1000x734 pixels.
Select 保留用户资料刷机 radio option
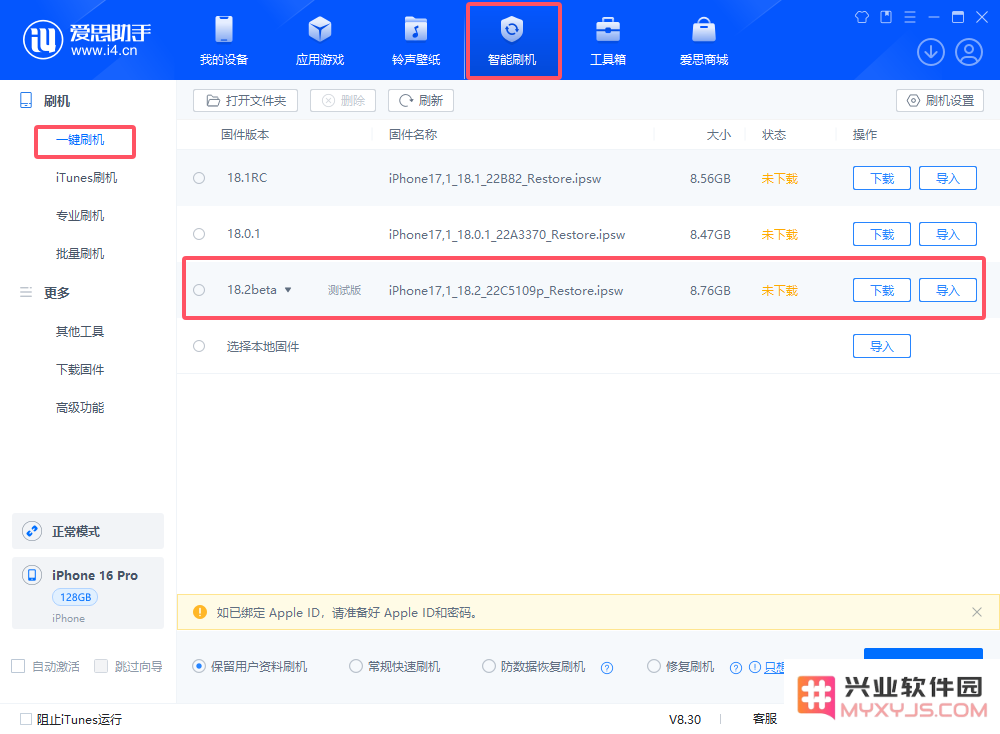click(x=199, y=666)
